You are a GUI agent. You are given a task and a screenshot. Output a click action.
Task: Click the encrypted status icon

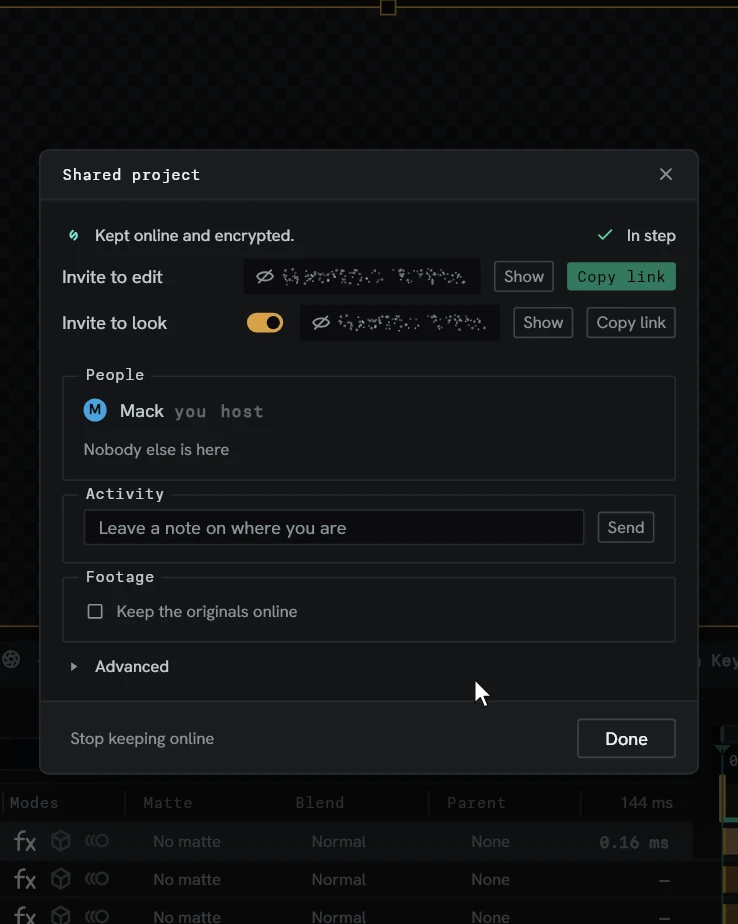[74, 236]
